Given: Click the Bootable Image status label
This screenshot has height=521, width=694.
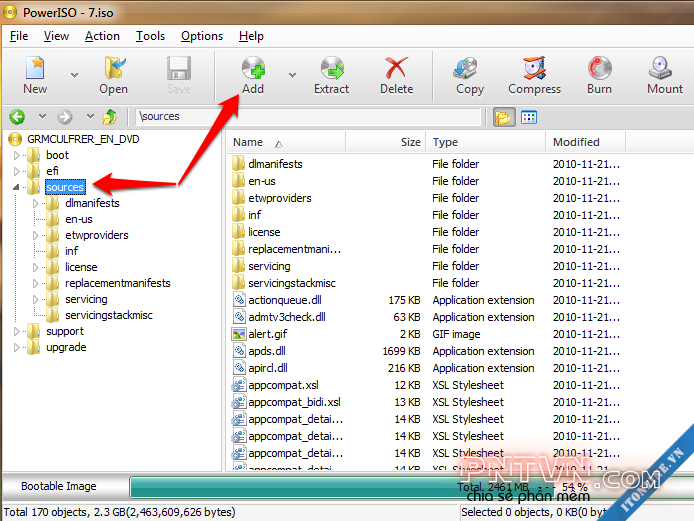Looking at the screenshot, I should point(59,486).
